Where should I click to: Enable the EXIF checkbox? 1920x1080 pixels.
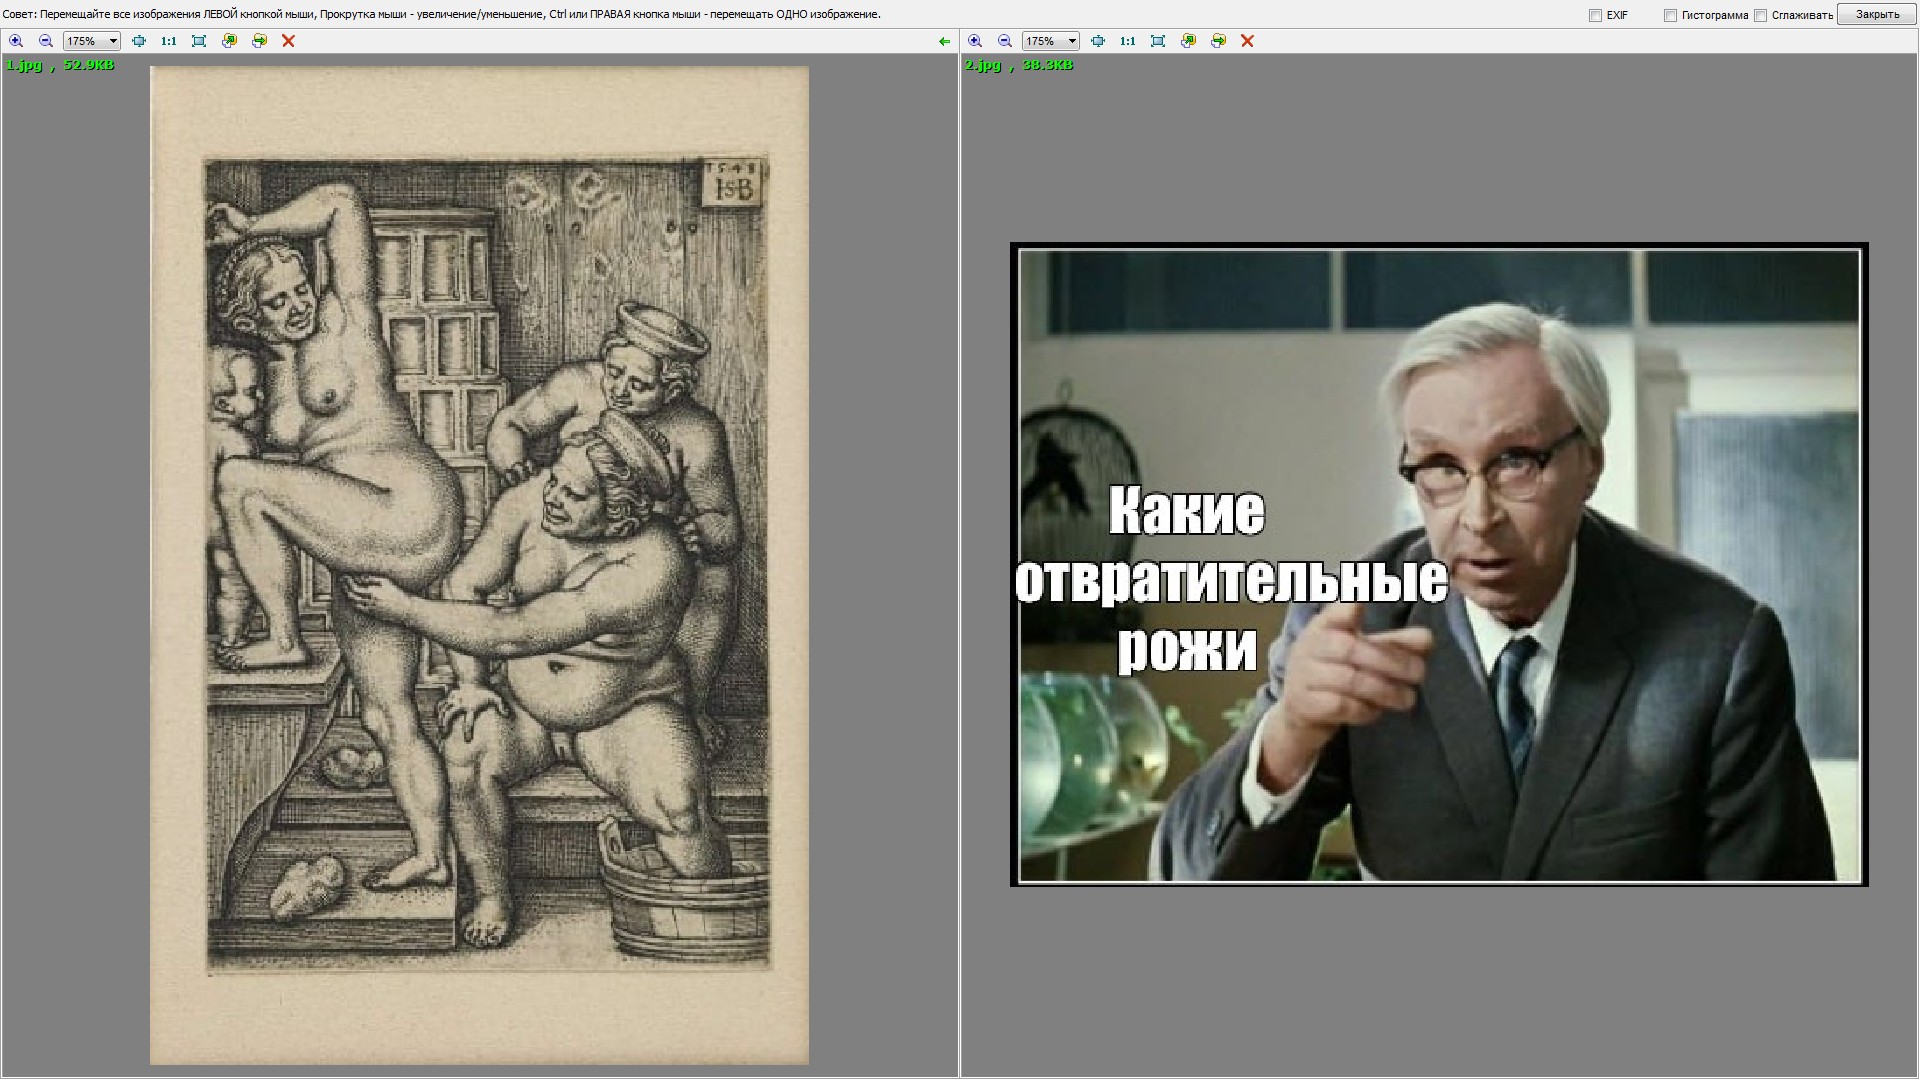coord(1595,15)
